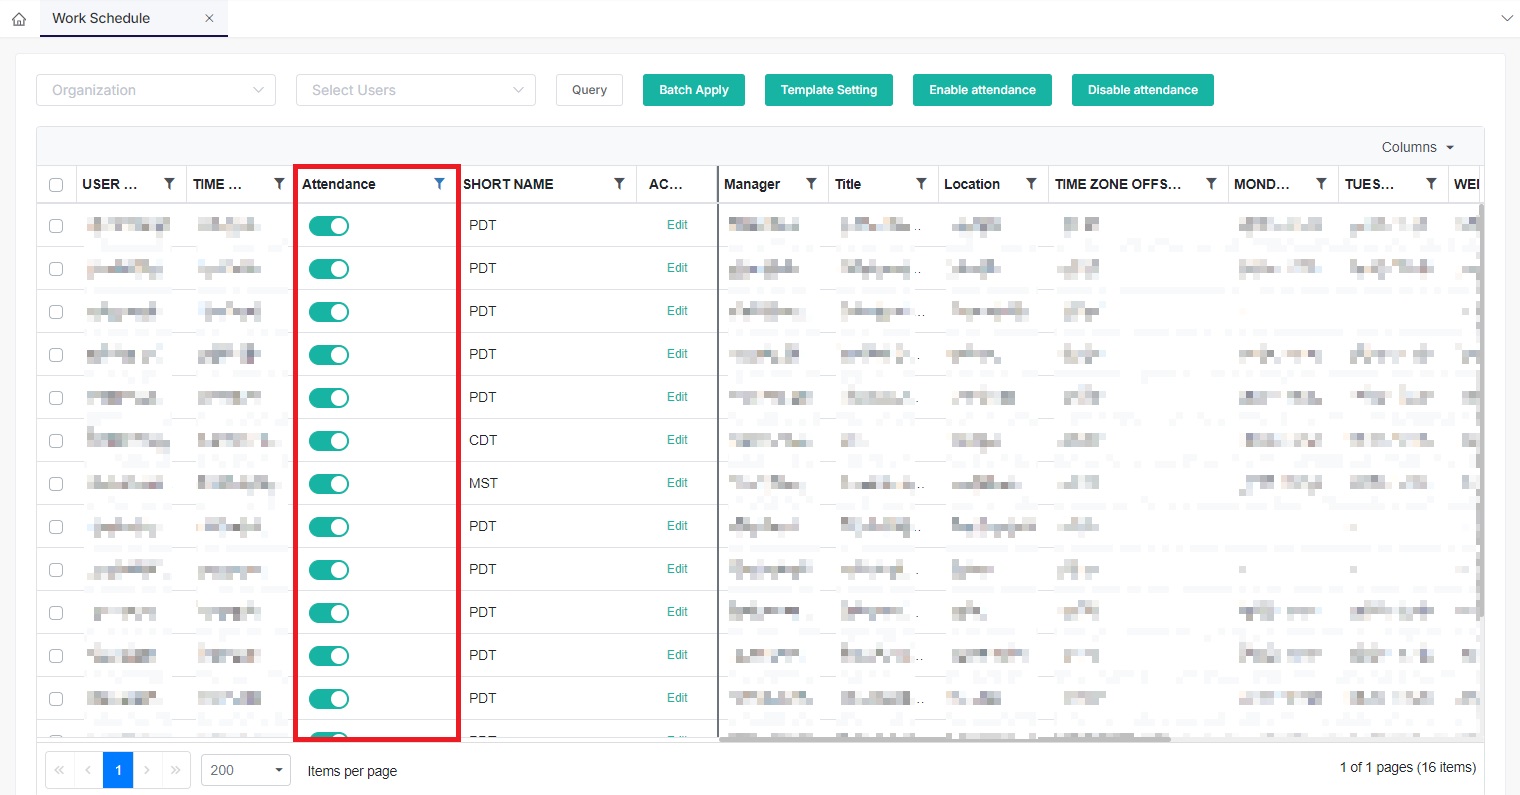Viewport: 1520px width, 795px height.
Task: Open the Columns chooser dropdown
Action: (x=1417, y=147)
